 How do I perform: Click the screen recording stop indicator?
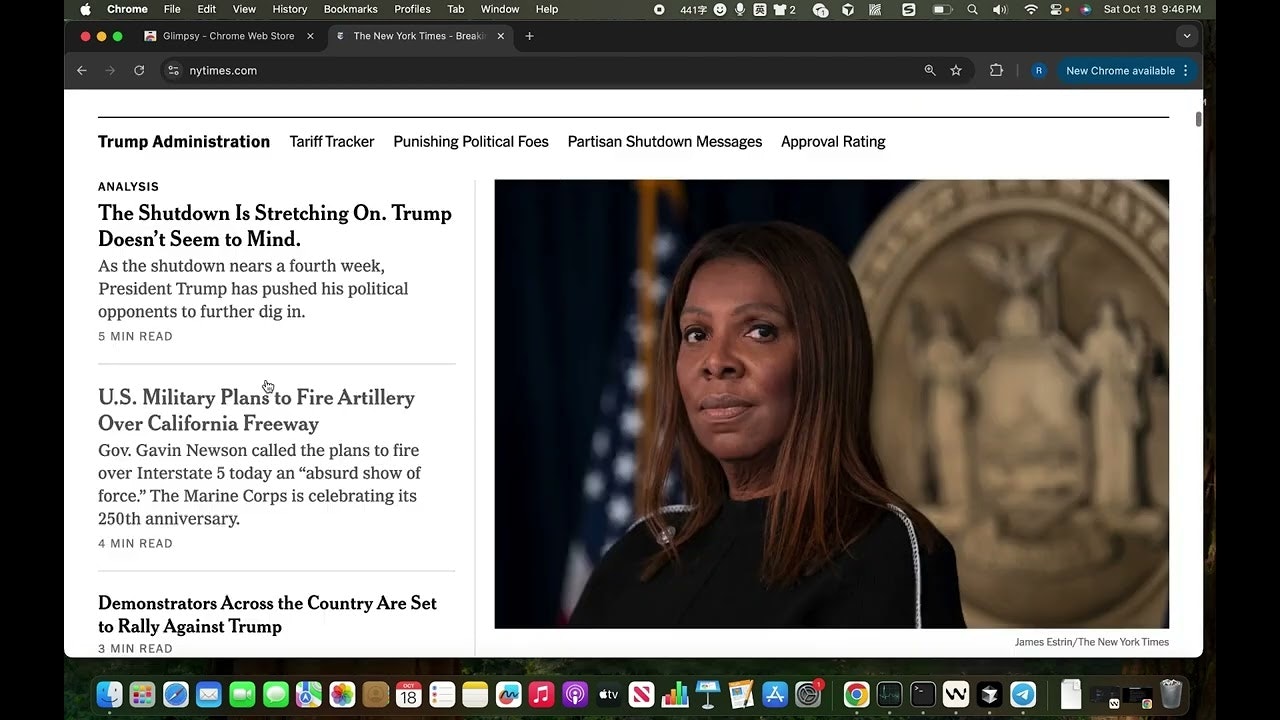tap(659, 9)
